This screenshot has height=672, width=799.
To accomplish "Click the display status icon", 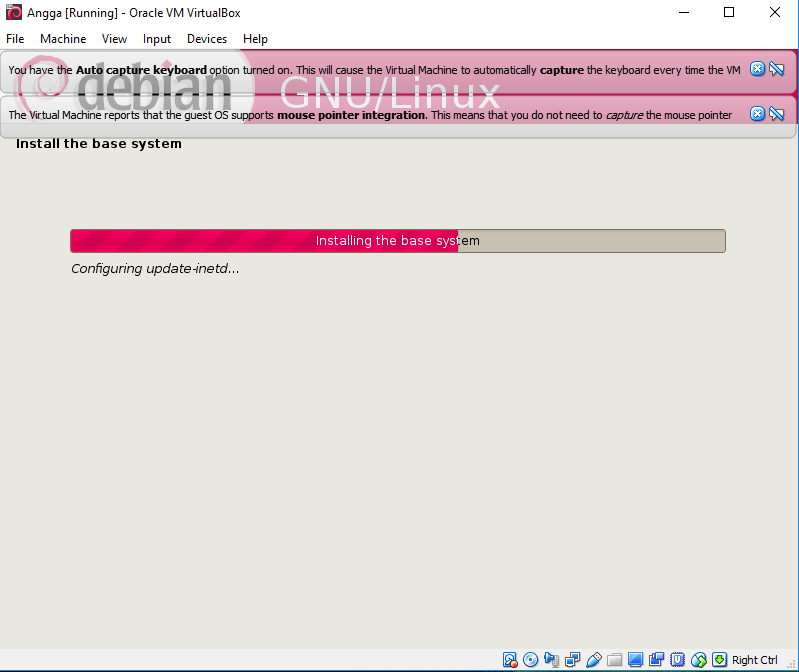I will (x=635, y=660).
